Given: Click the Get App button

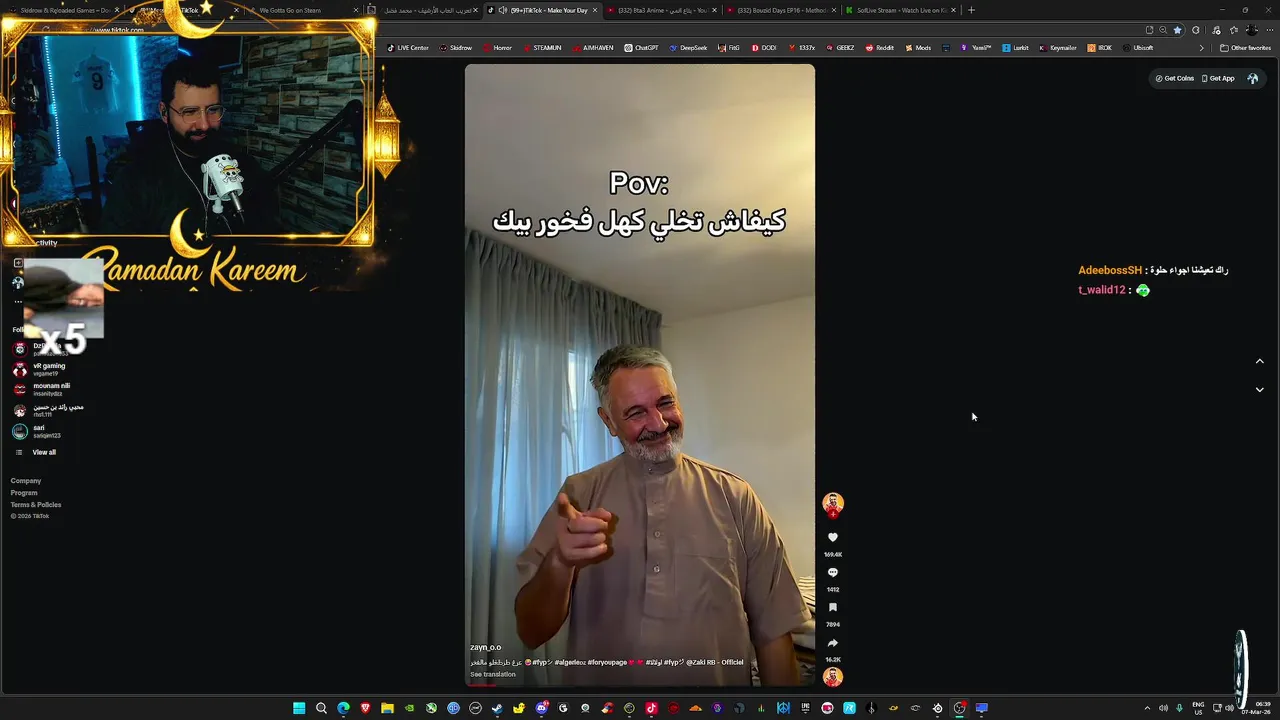Looking at the screenshot, I should [1218, 78].
